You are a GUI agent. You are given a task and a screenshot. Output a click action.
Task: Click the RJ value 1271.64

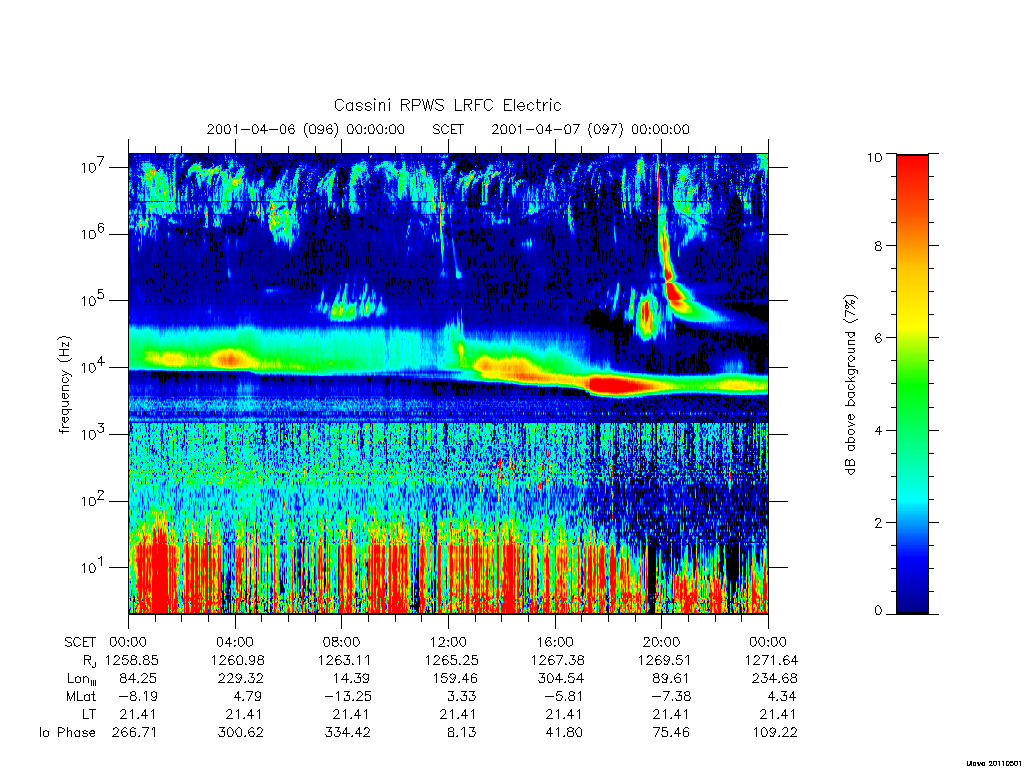(x=772, y=660)
